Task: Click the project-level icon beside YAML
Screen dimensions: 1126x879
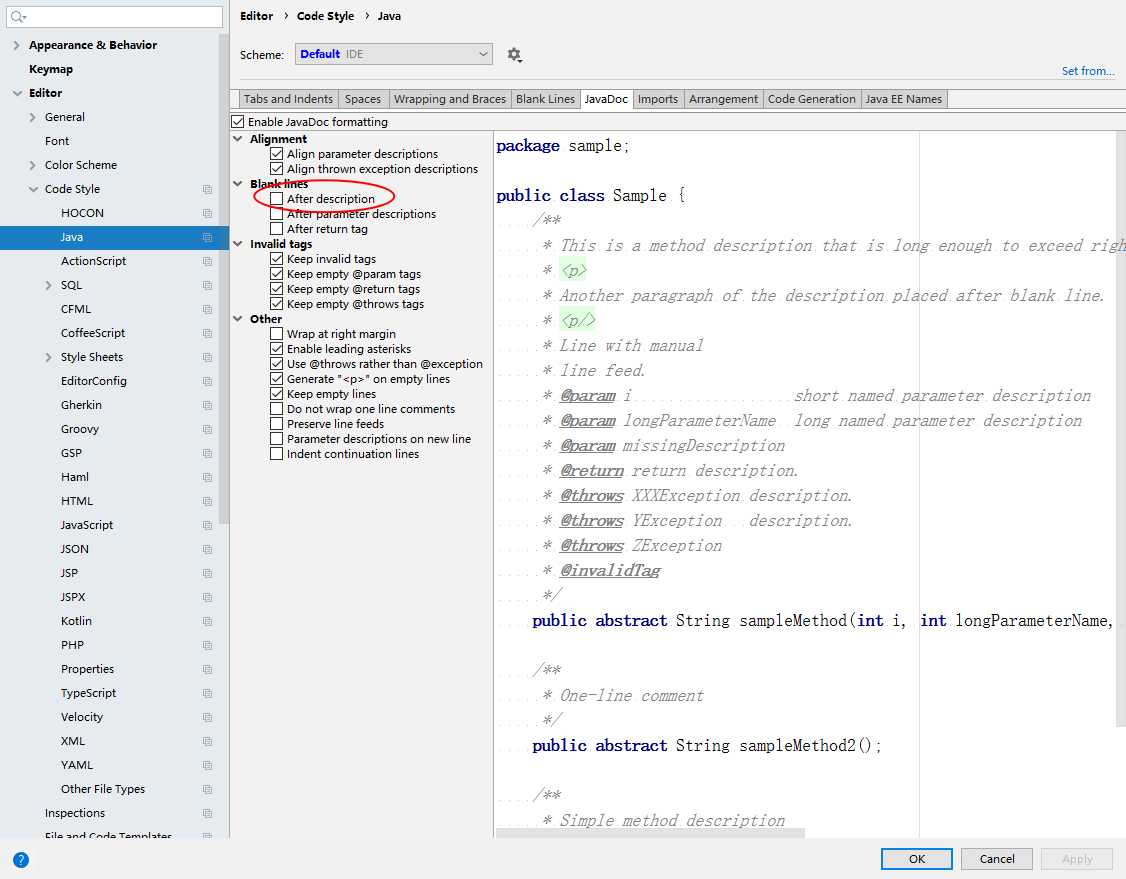Action: click(x=208, y=766)
